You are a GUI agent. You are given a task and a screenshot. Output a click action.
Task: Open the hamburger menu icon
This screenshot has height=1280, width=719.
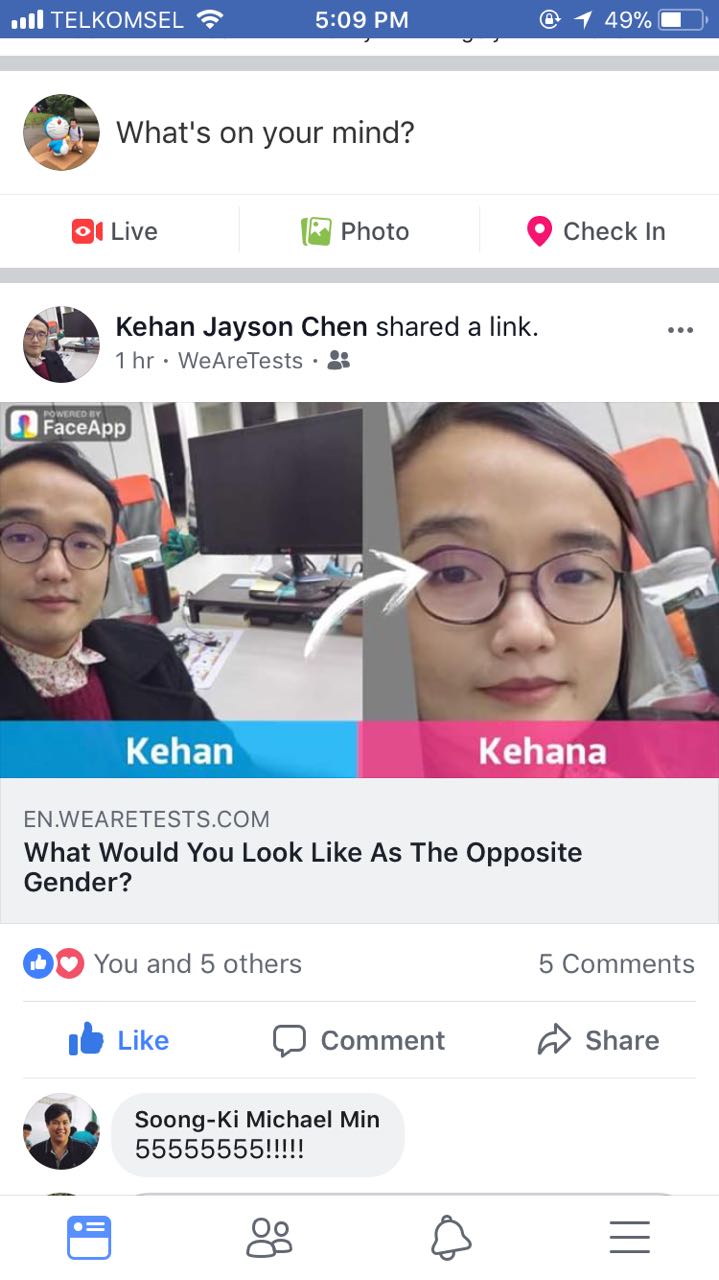coord(629,1238)
